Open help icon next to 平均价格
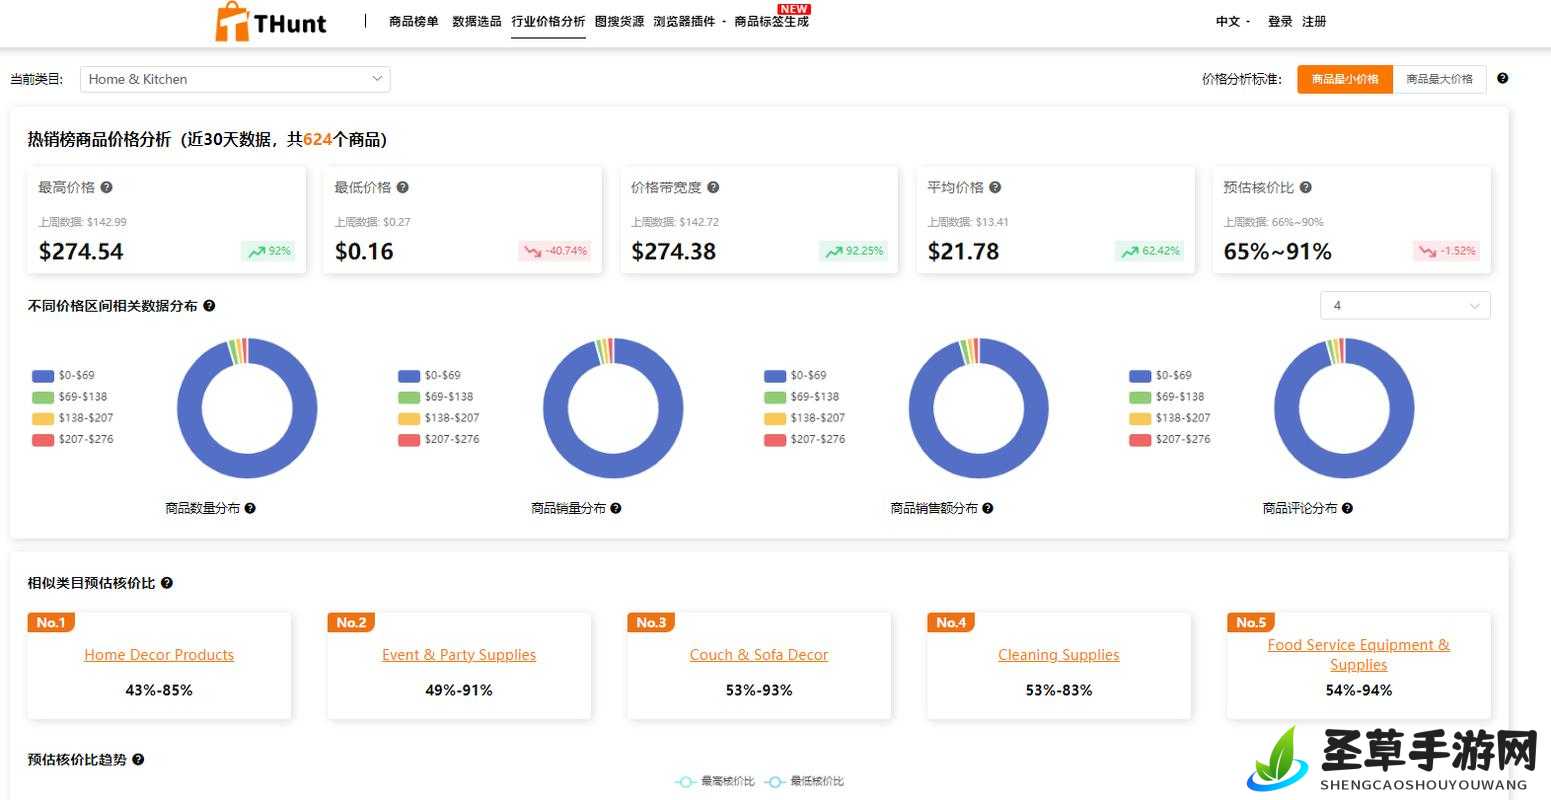The image size is (1551, 800). pyautogui.click(x=995, y=187)
